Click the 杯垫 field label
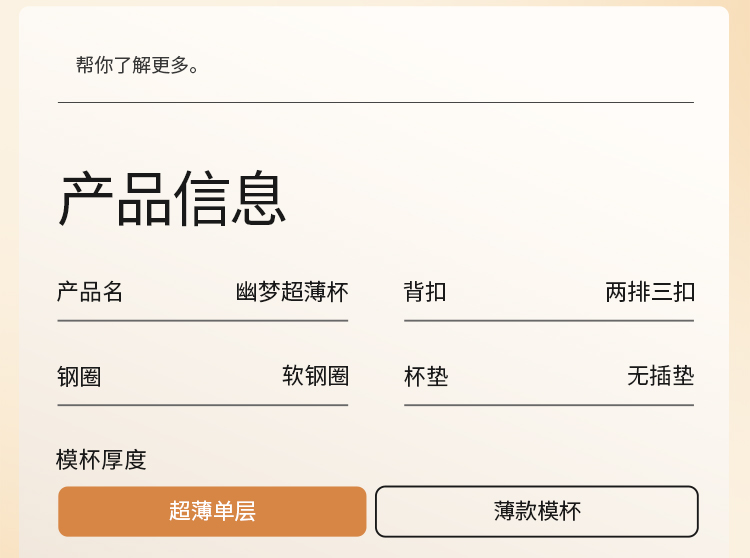Screen dimensions: 750x558 (426, 376)
